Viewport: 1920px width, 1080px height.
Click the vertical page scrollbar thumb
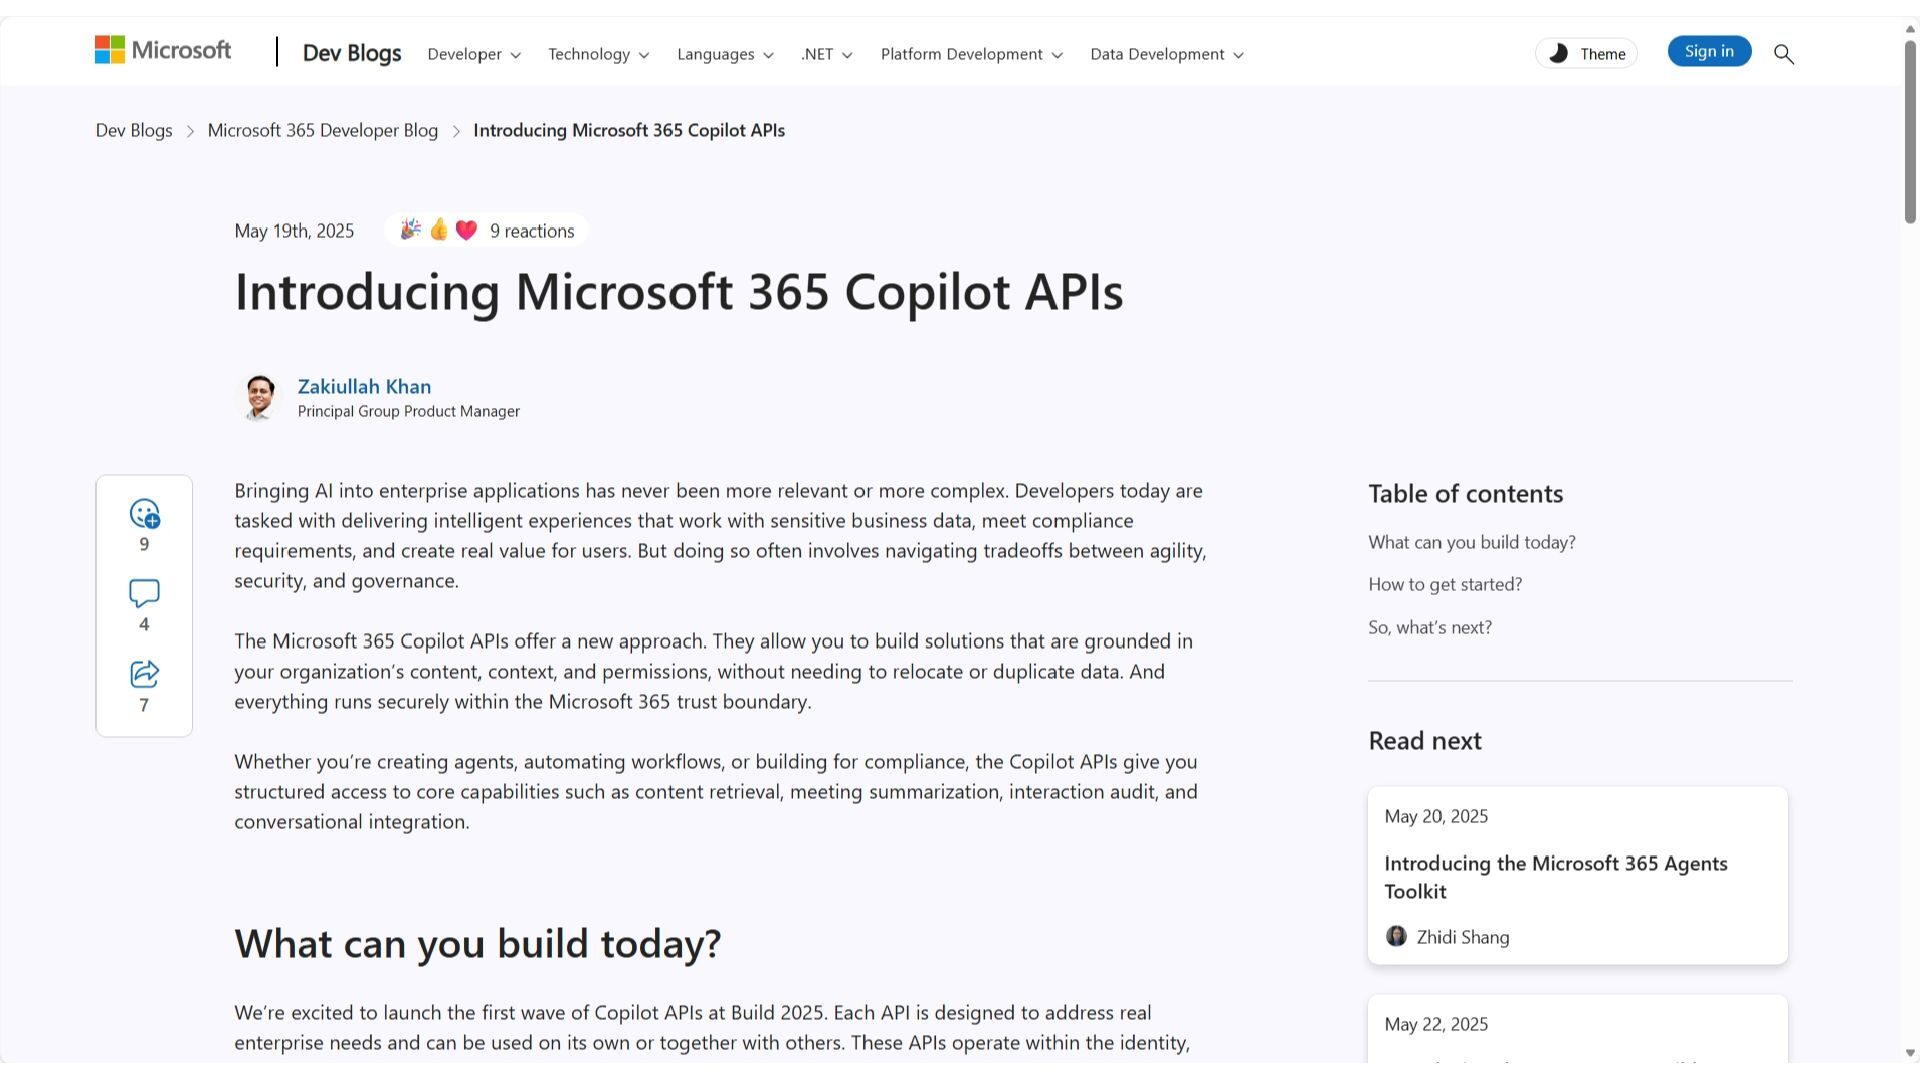1909,130
